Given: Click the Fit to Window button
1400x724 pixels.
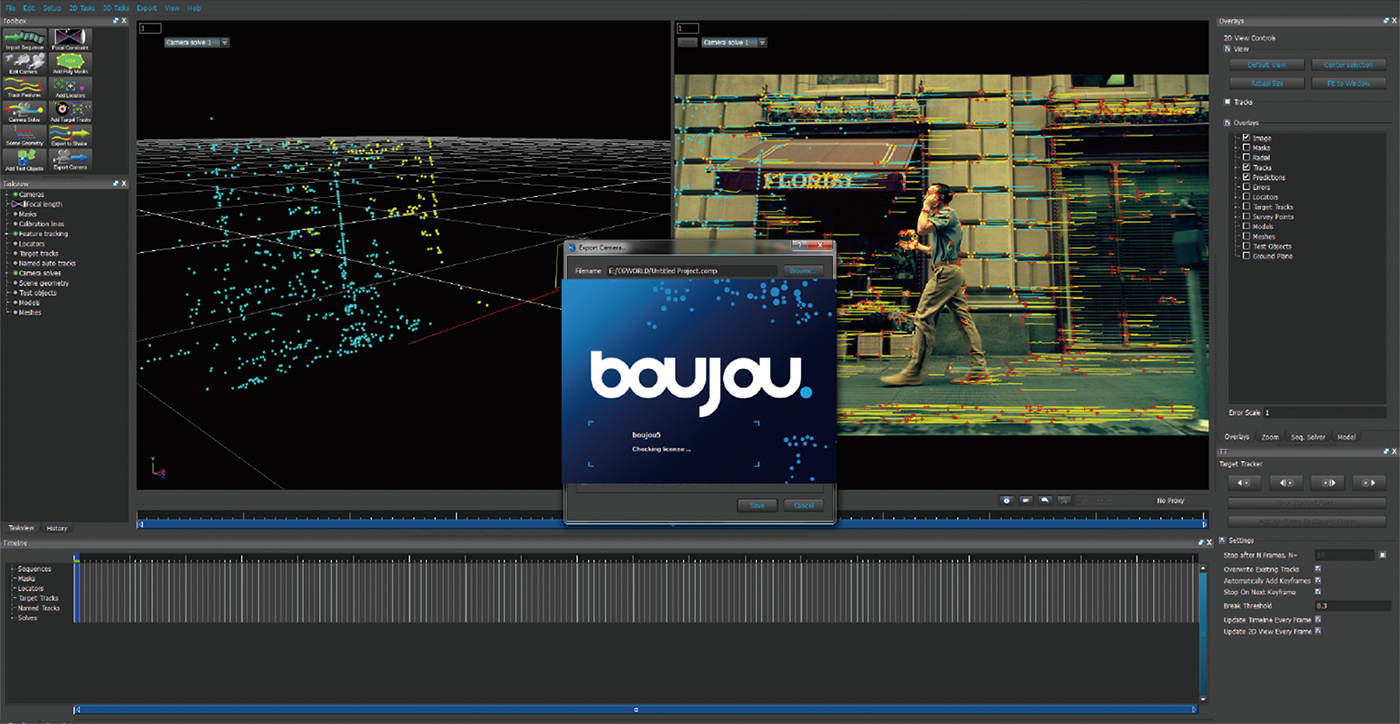Looking at the screenshot, I should tap(1348, 84).
